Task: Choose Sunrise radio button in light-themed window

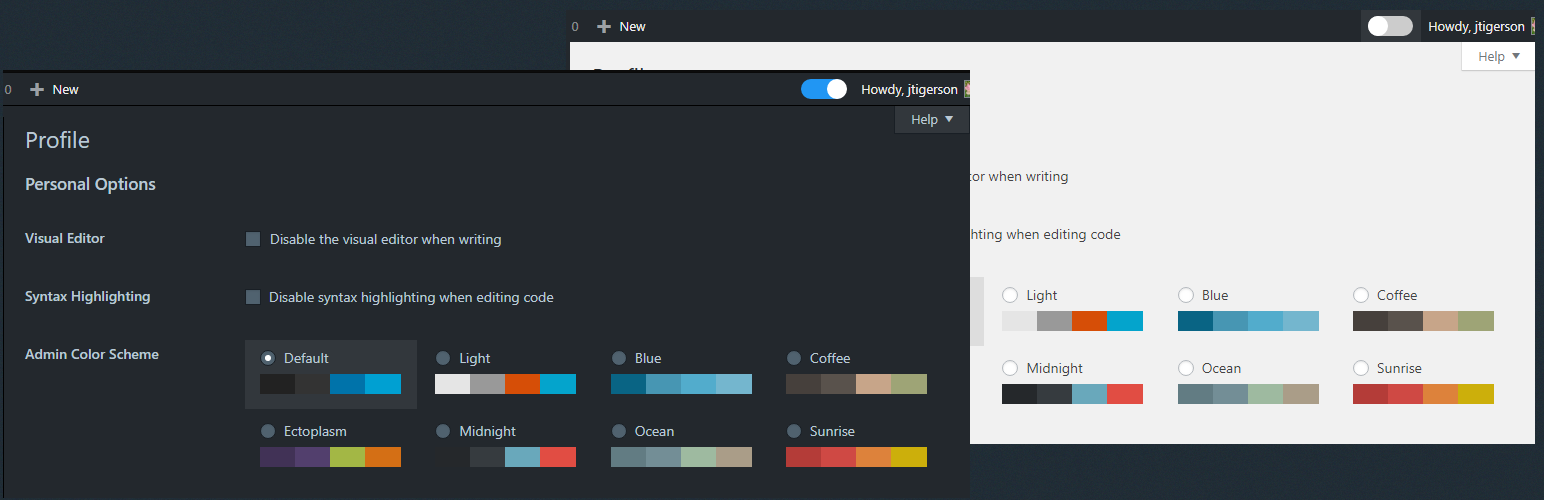Action: [x=1361, y=368]
